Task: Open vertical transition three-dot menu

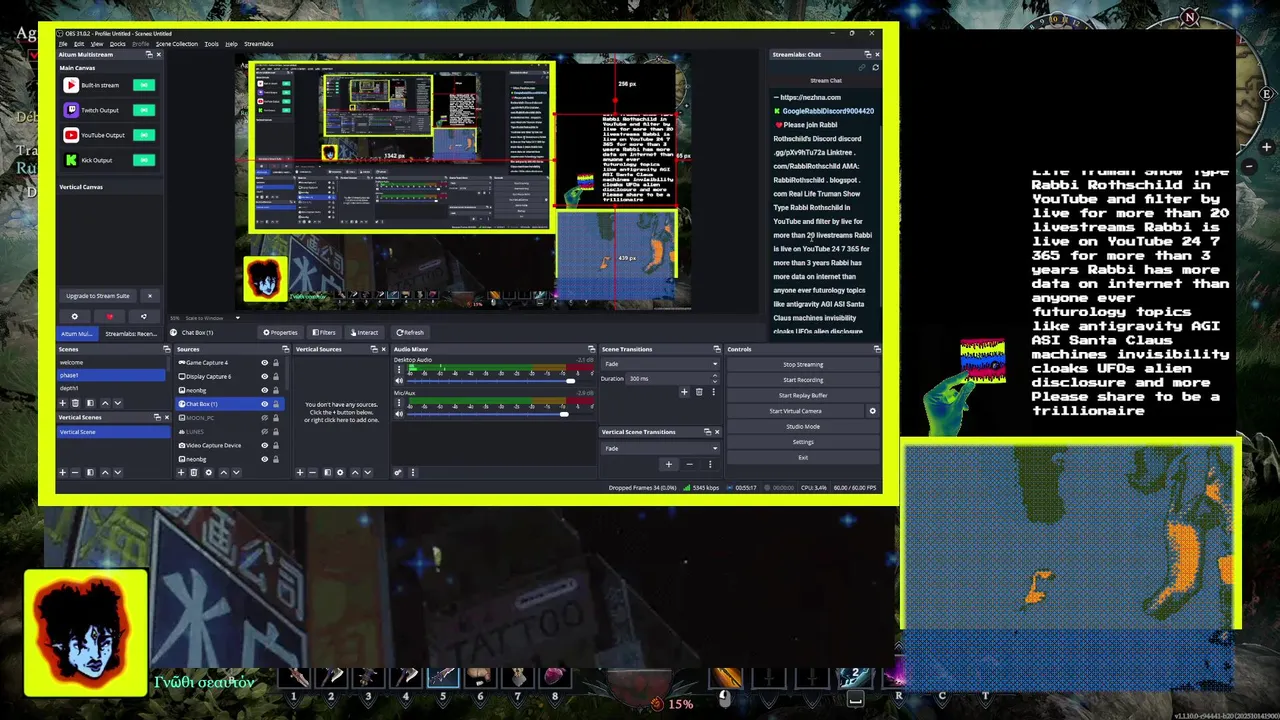Action: 710,464
